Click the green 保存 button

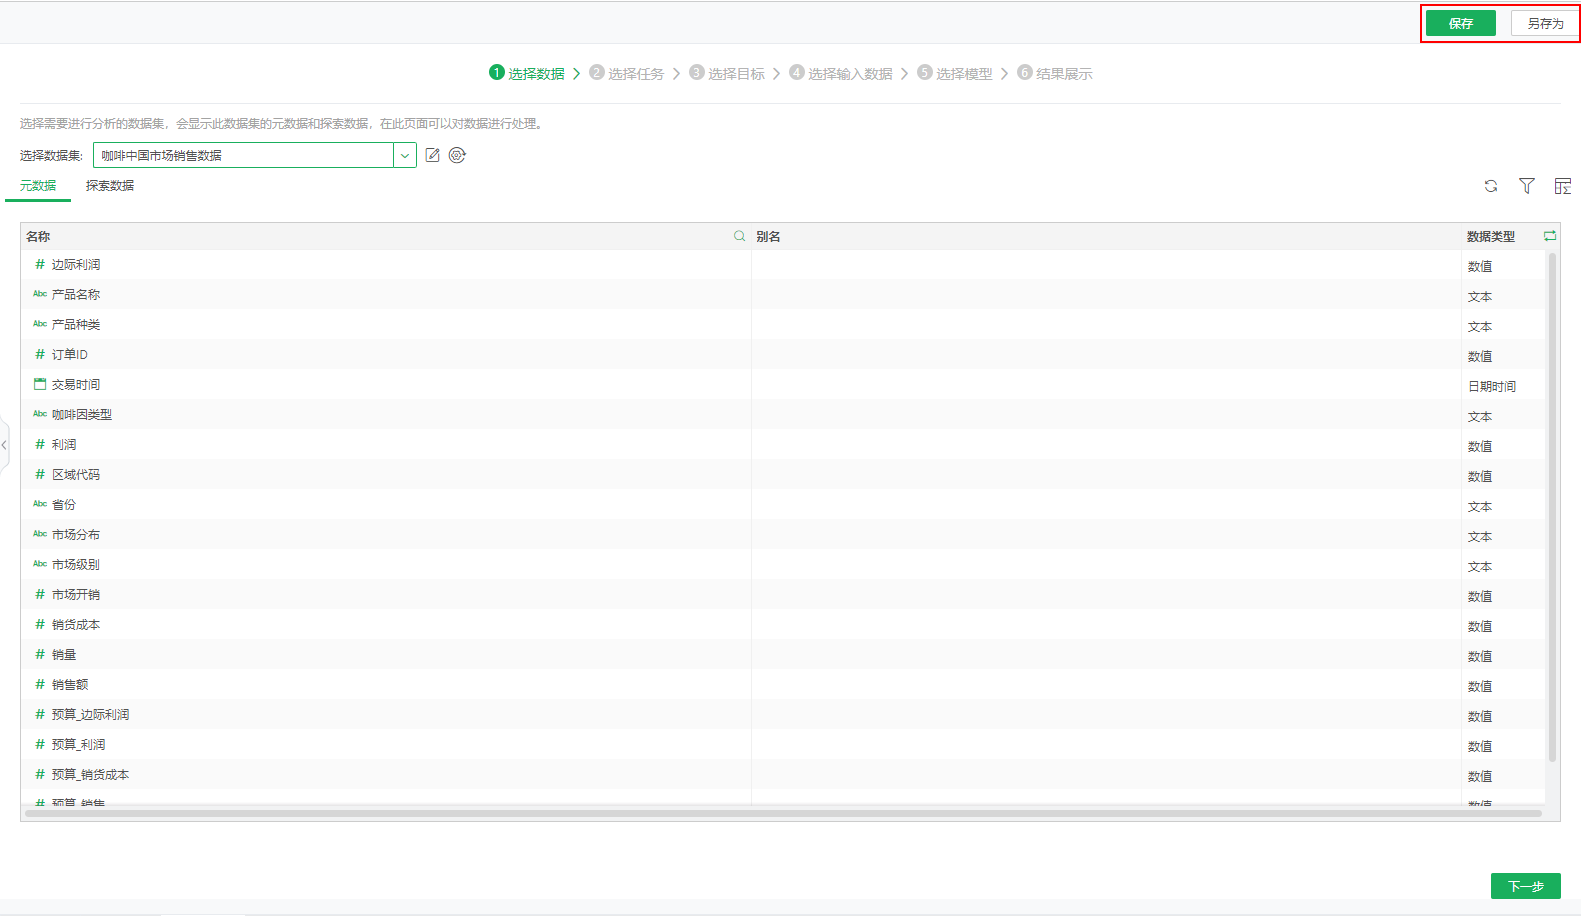(x=1460, y=23)
